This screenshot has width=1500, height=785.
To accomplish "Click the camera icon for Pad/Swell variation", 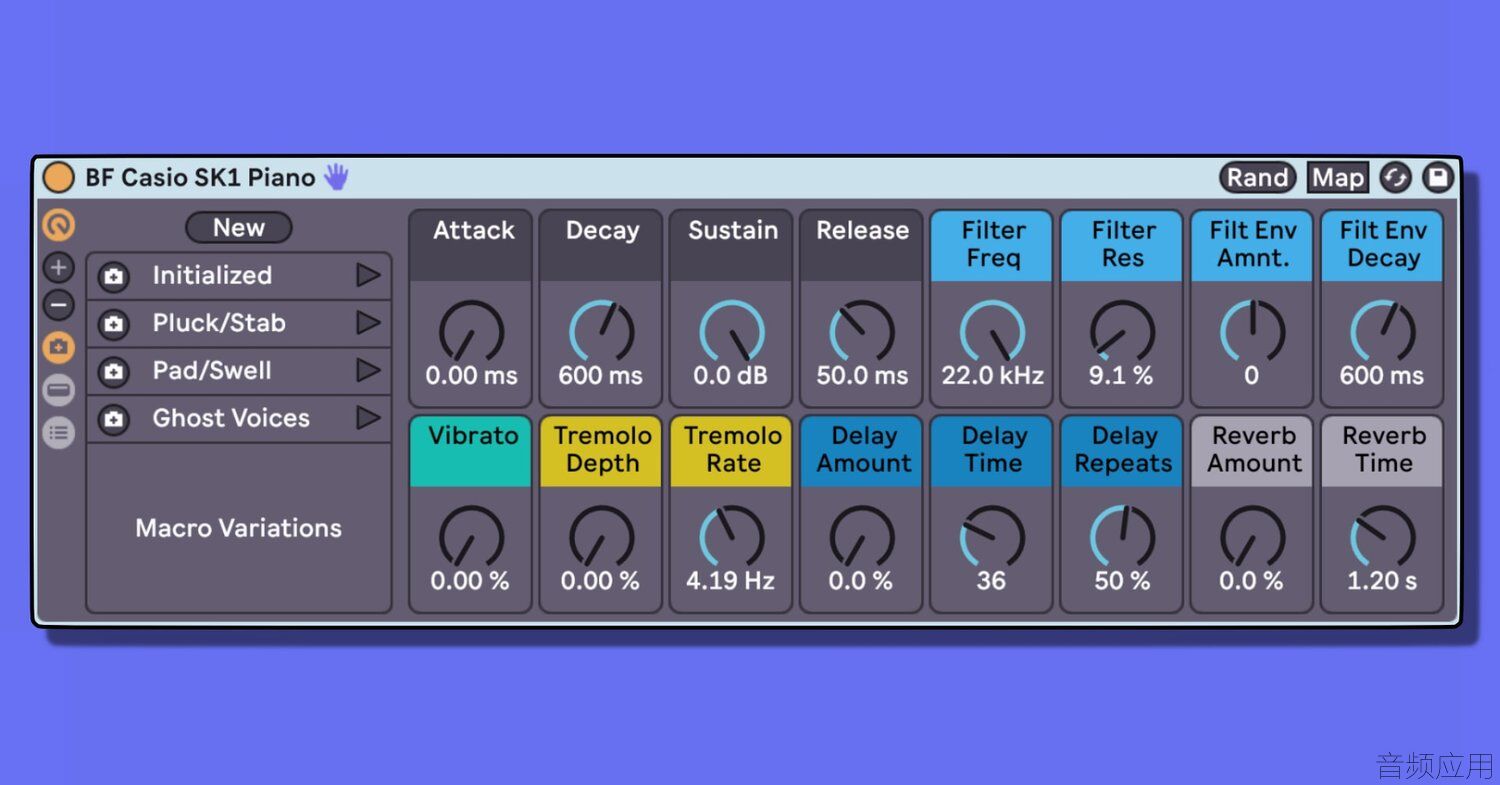I will pyautogui.click(x=114, y=372).
